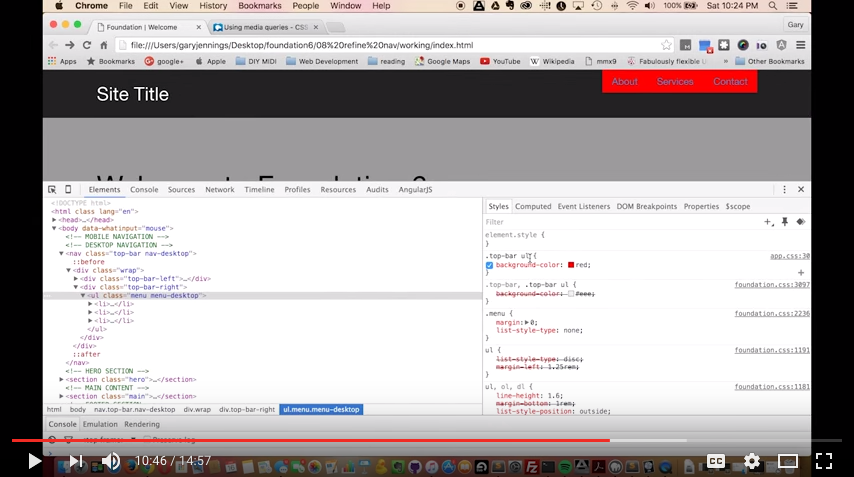This screenshot has width=854, height=477.
Task: Select the inspect element tool in DevTools
Action: coord(52,189)
